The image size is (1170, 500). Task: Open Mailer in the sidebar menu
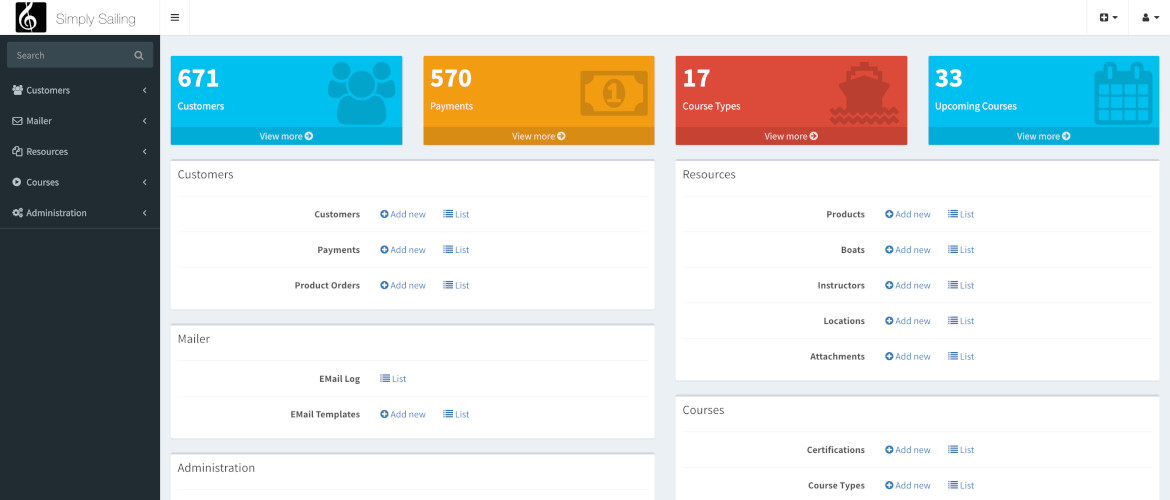pos(80,121)
